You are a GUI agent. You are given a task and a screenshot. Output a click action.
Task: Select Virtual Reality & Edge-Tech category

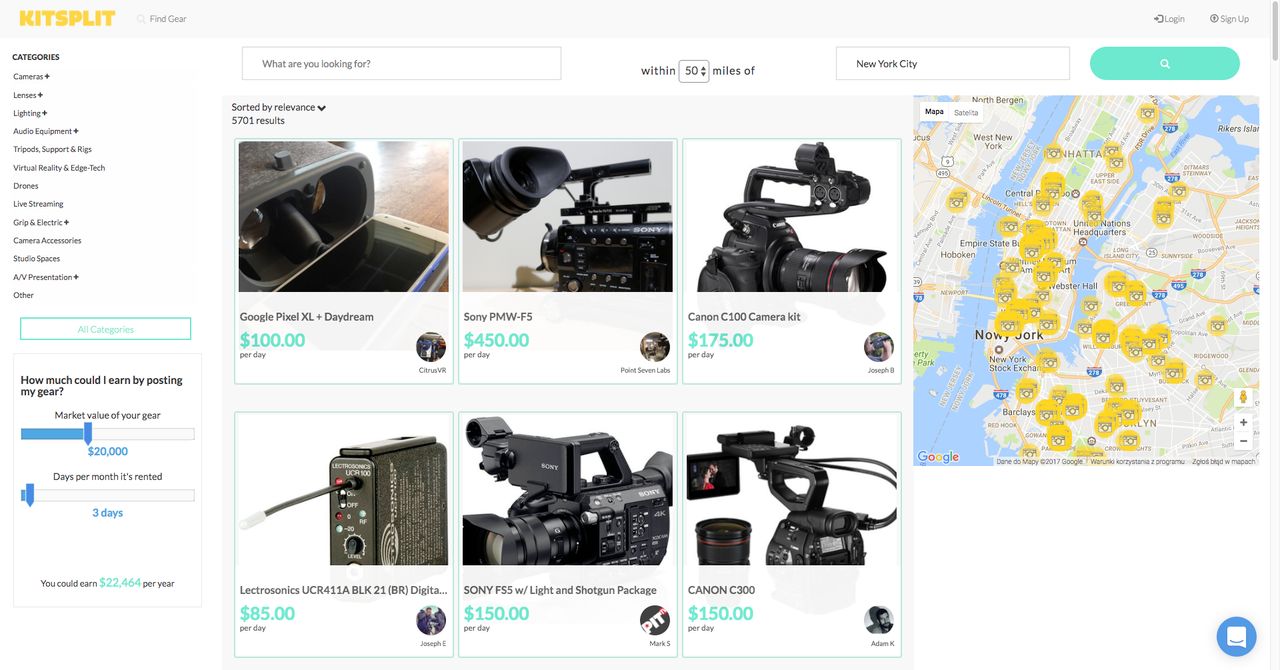[59, 168]
